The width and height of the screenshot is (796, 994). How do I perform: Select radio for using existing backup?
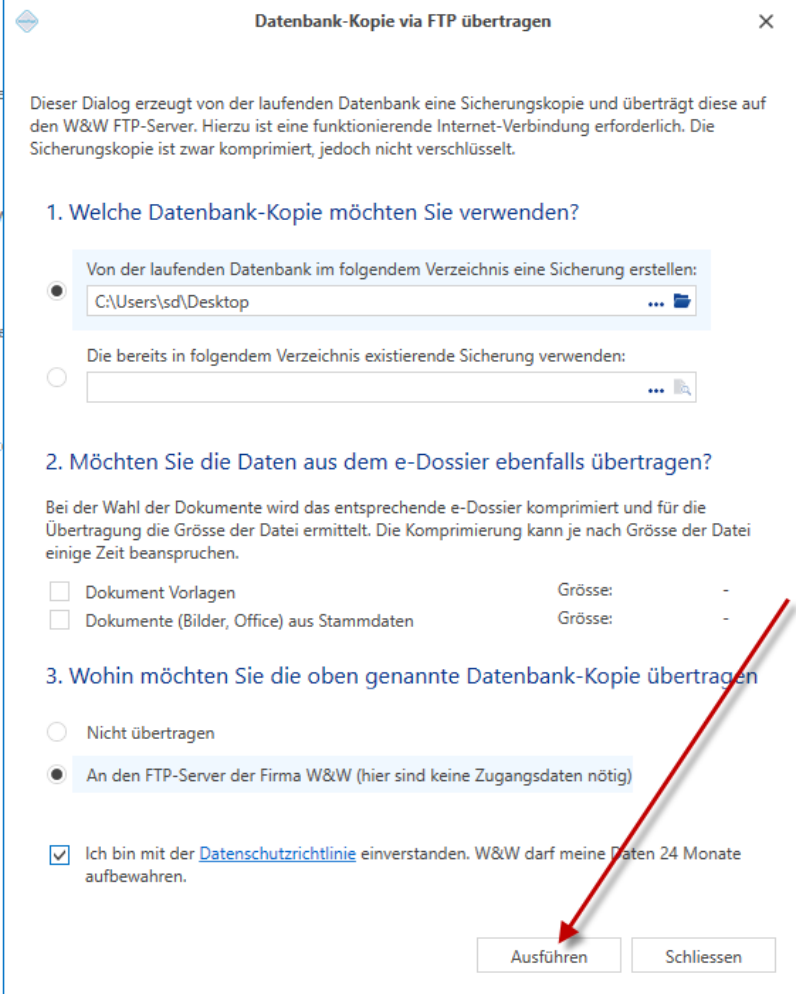click(57, 377)
